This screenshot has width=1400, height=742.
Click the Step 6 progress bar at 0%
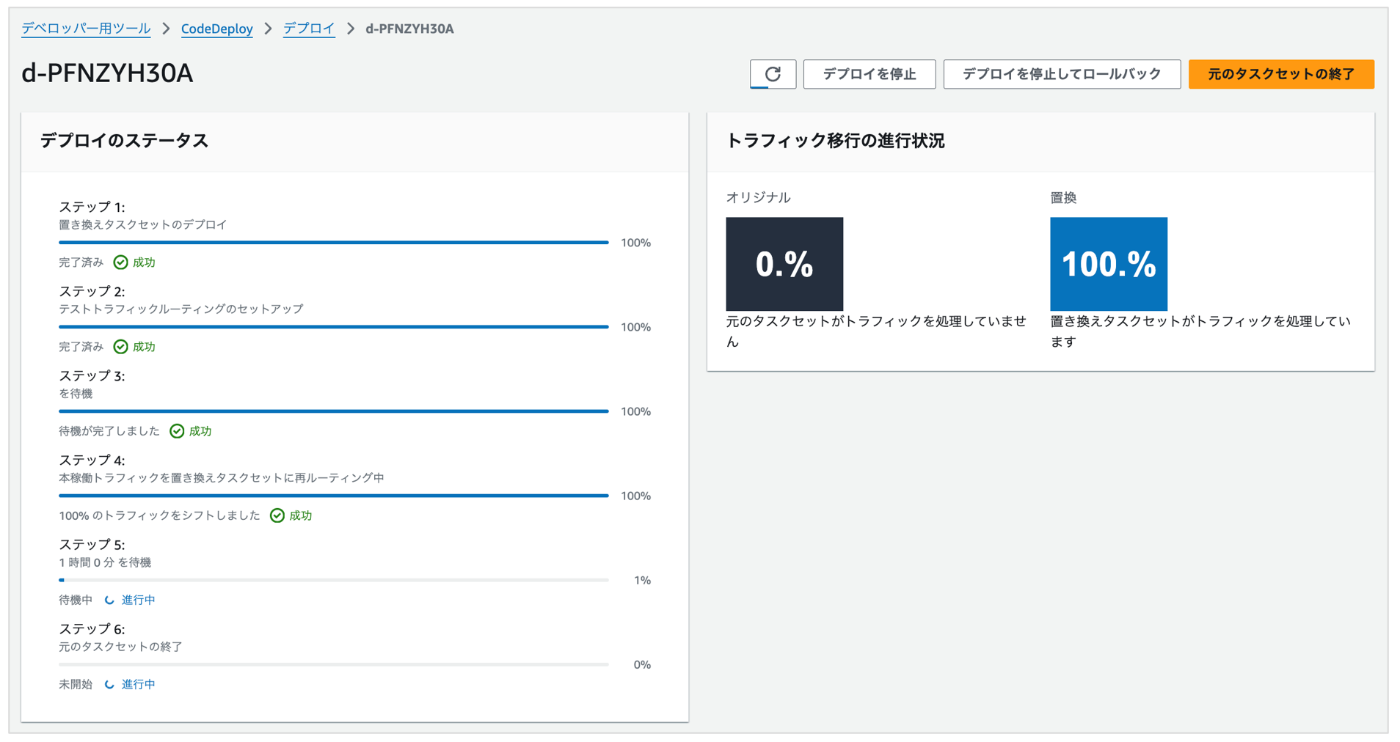334,664
